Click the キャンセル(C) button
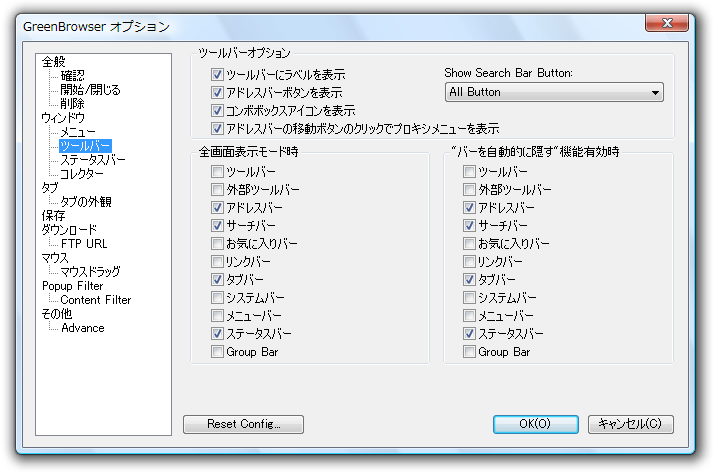Screen dimensions: 714x473 [630, 424]
